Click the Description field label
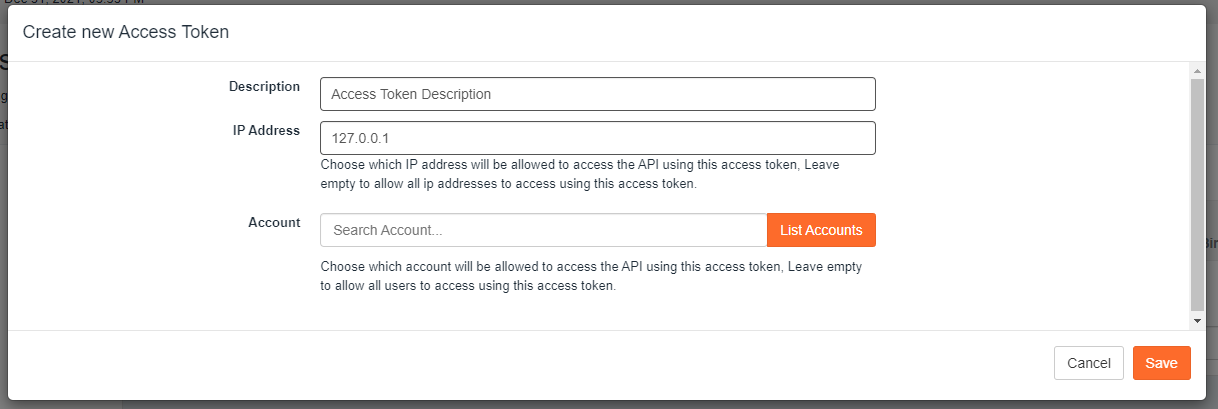1218x409 pixels. (264, 86)
